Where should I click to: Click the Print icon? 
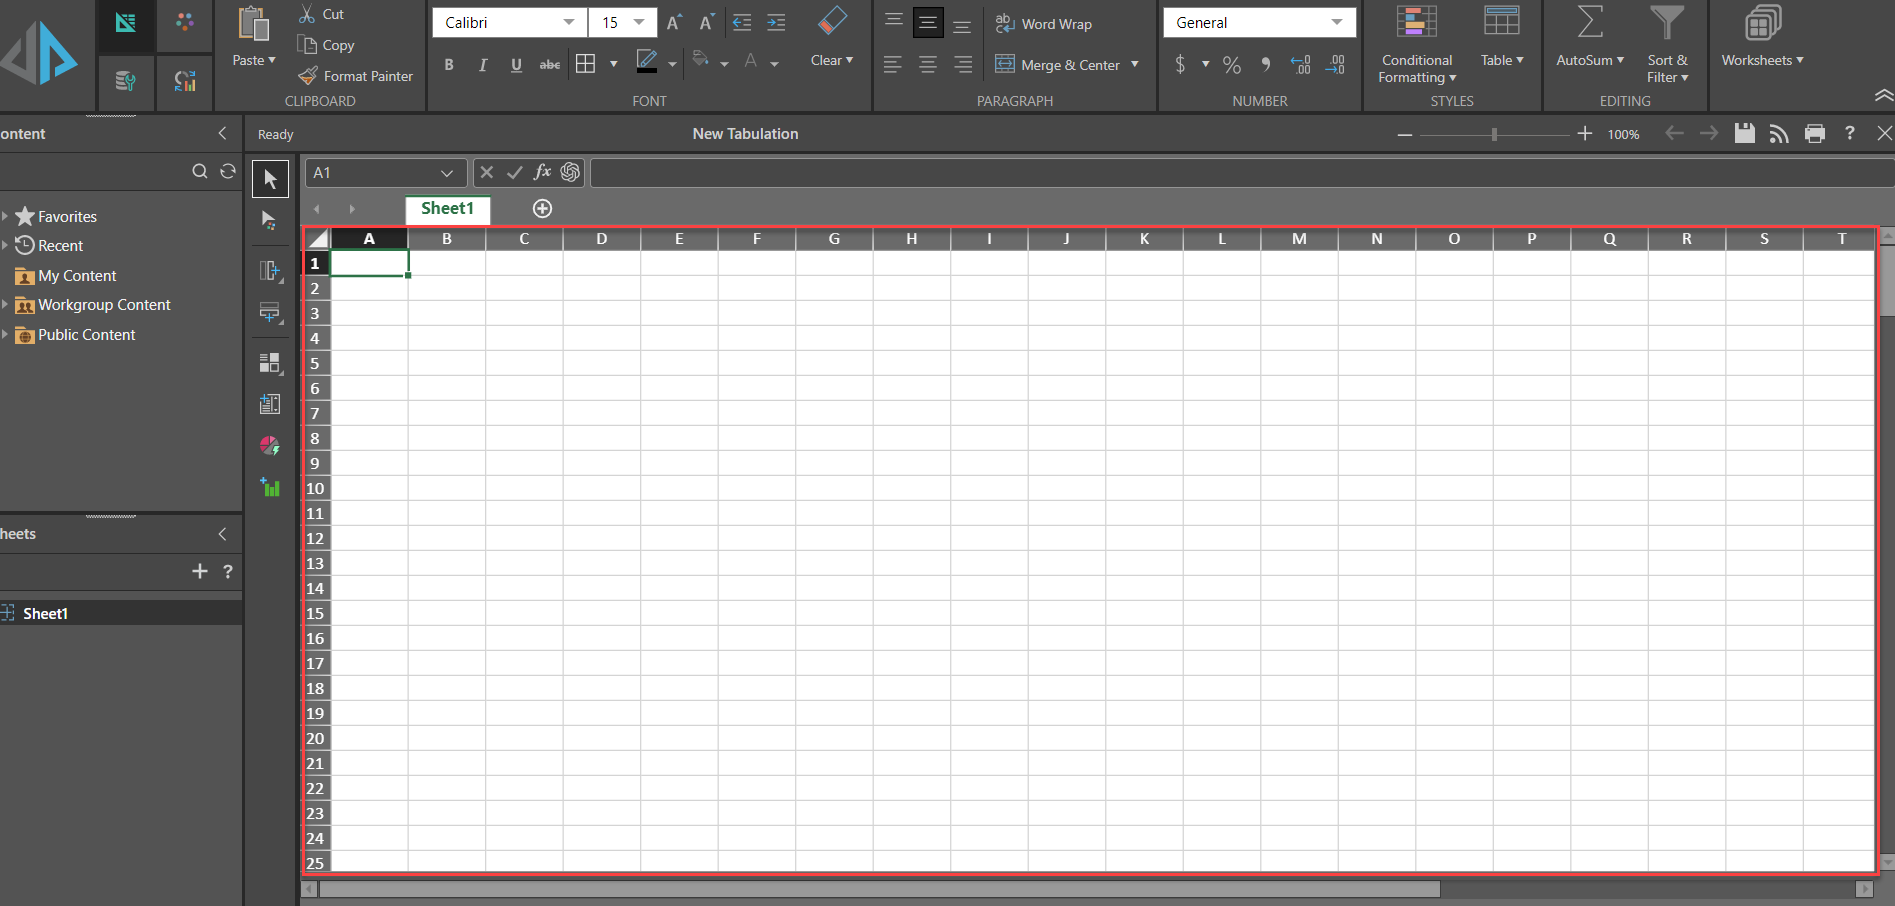point(1815,134)
